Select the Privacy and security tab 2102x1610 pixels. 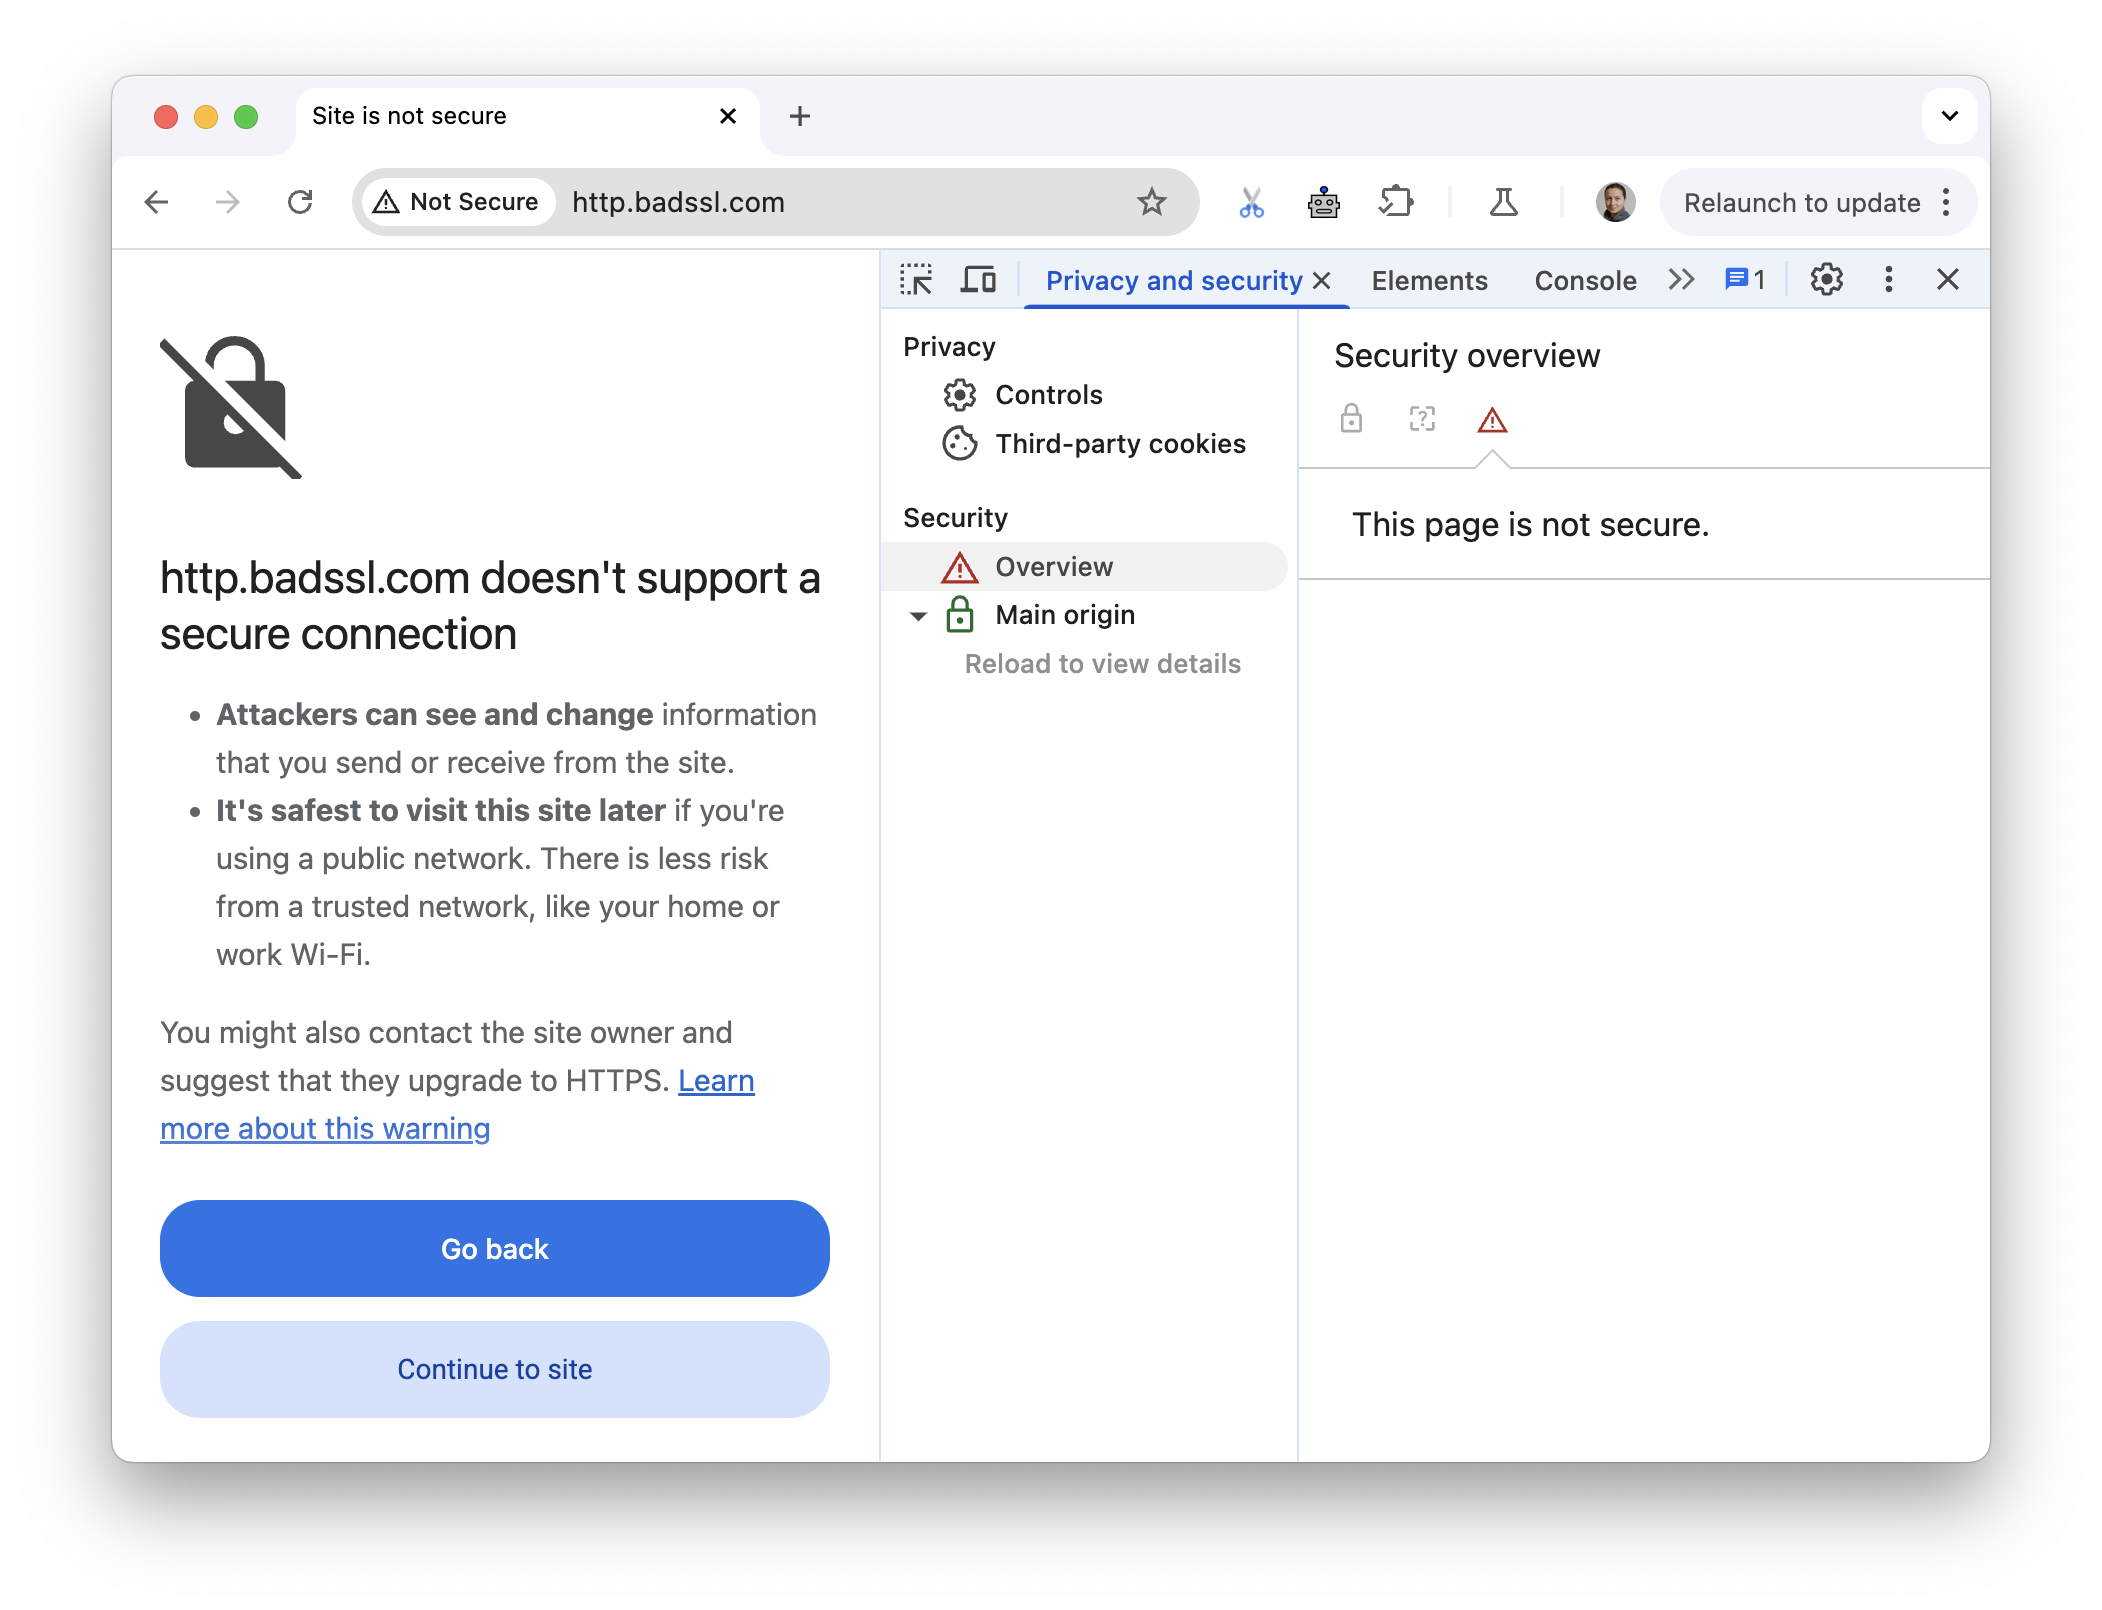pyautogui.click(x=1175, y=277)
